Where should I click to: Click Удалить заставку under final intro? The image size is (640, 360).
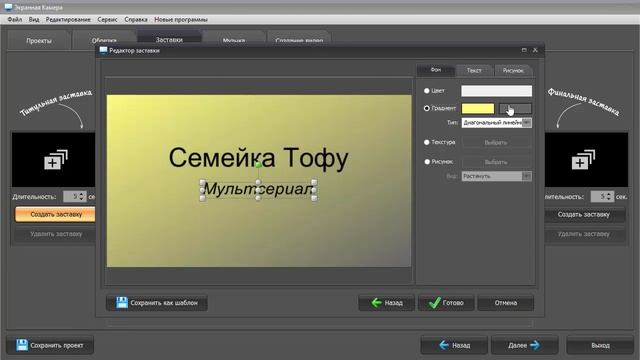pos(584,234)
